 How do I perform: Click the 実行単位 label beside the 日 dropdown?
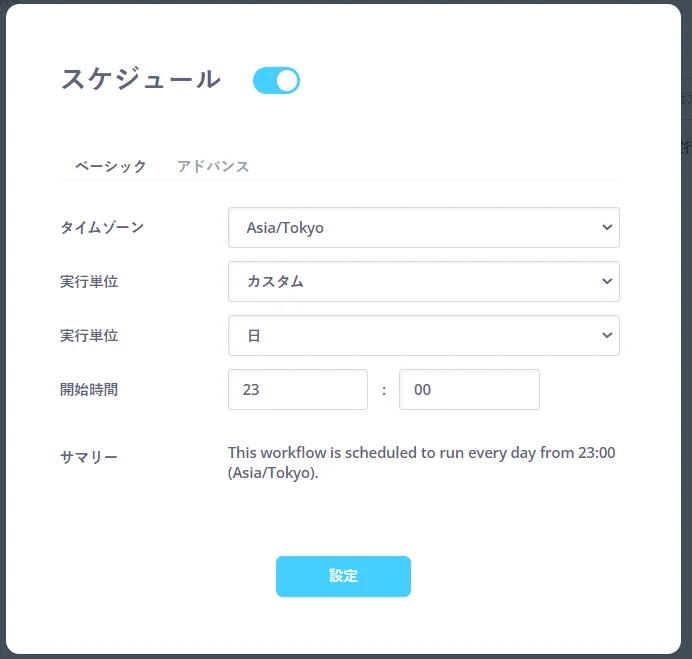click(89, 336)
